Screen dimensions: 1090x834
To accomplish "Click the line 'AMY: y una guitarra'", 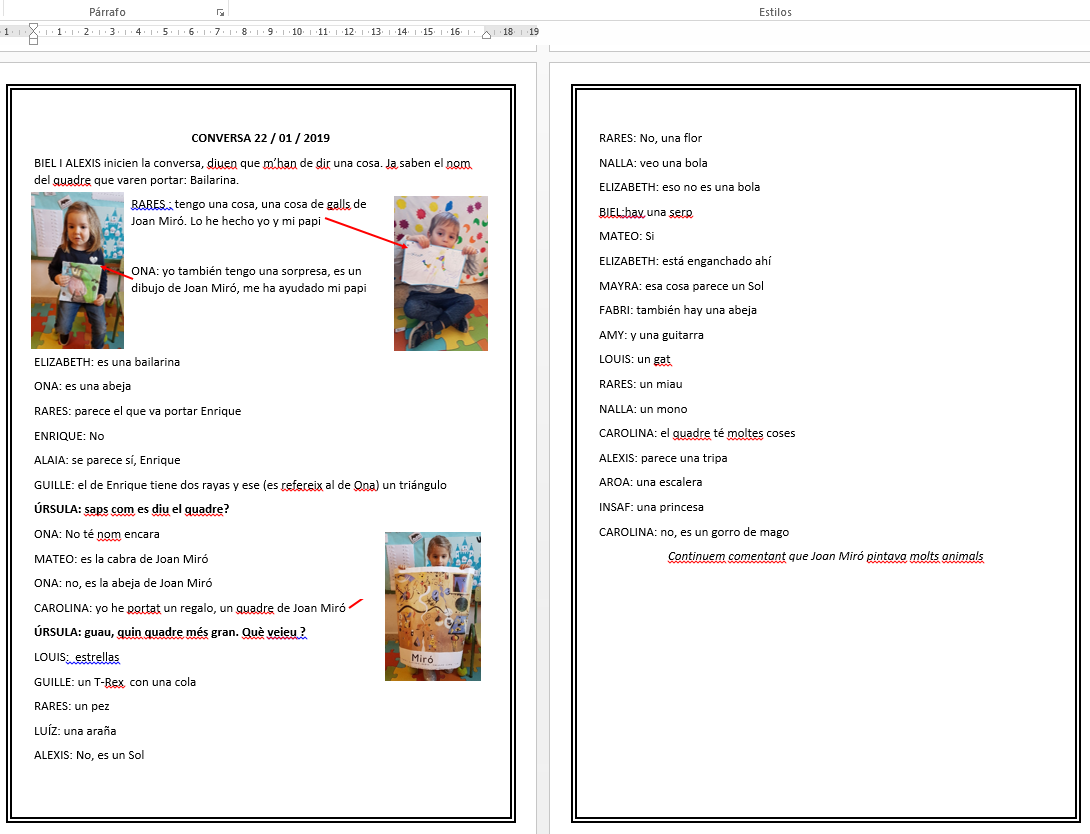I will pyautogui.click(x=651, y=335).
